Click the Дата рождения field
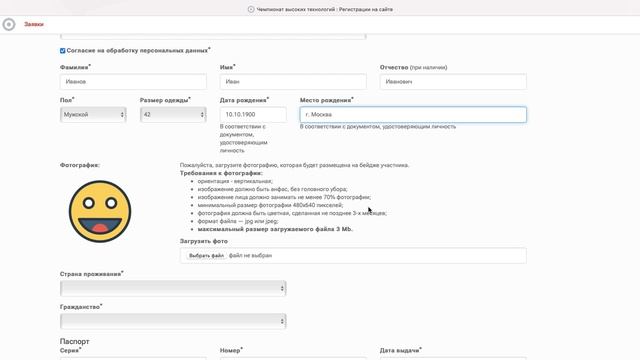The image size is (640, 360). pos(253,115)
